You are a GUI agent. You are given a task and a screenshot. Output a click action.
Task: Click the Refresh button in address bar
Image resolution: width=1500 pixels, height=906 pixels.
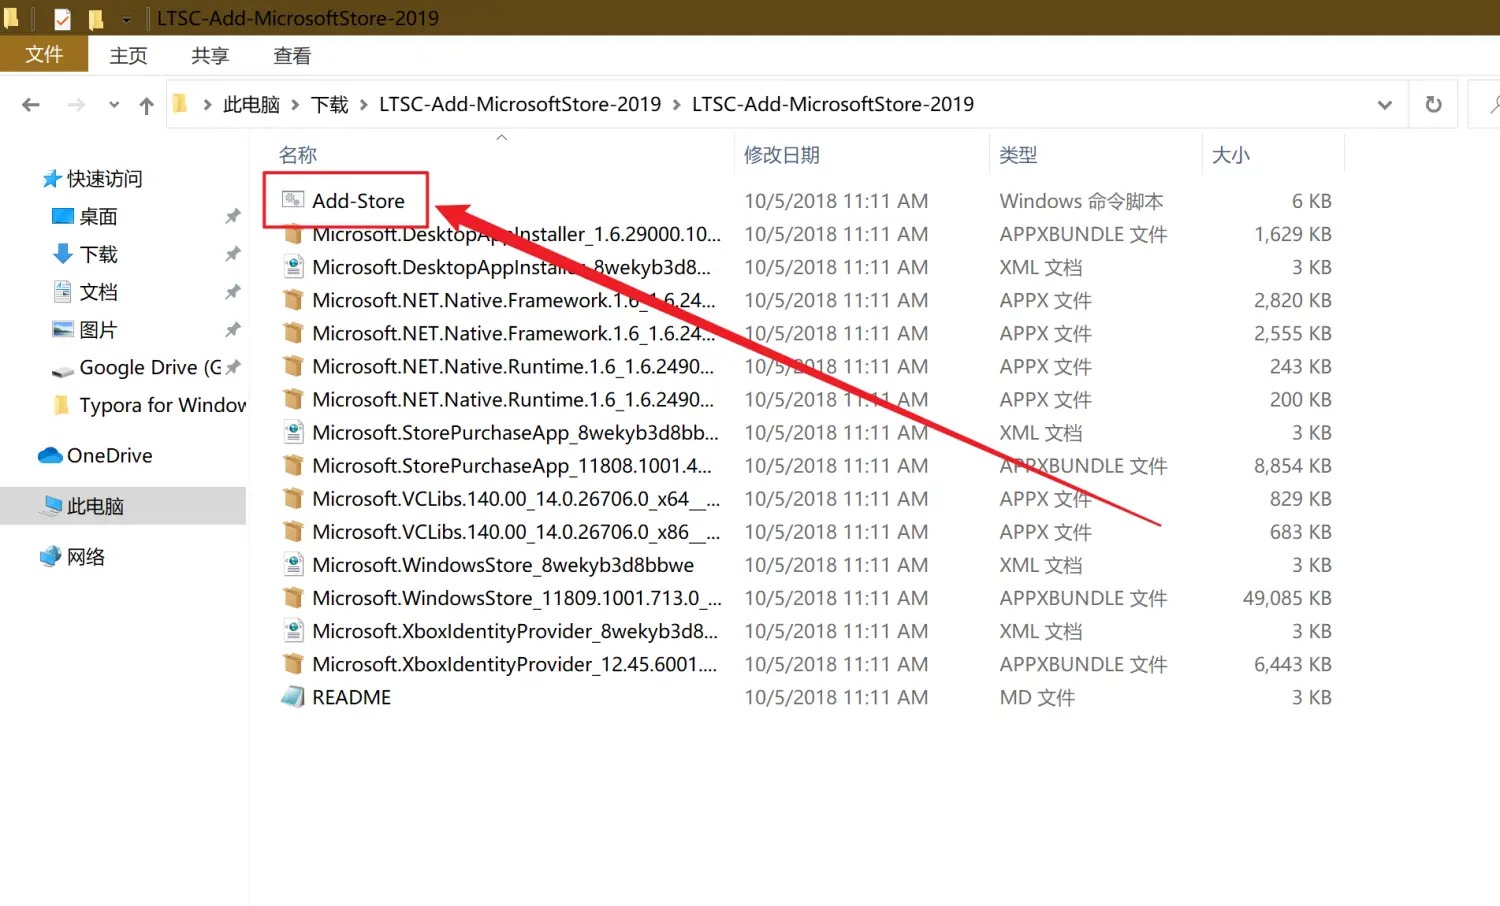[1433, 105]
